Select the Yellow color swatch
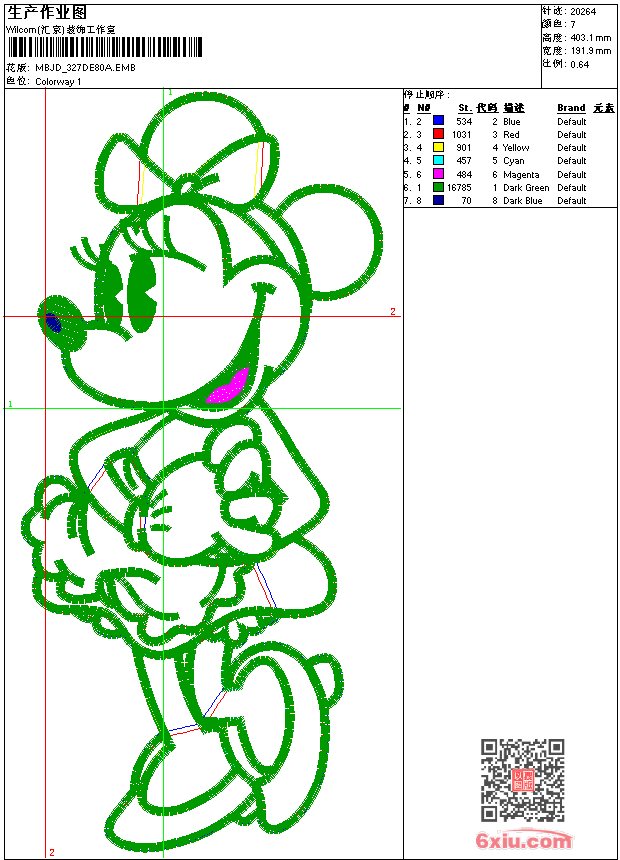The height and width of the screenshot is (860, 620). (438, 147)
